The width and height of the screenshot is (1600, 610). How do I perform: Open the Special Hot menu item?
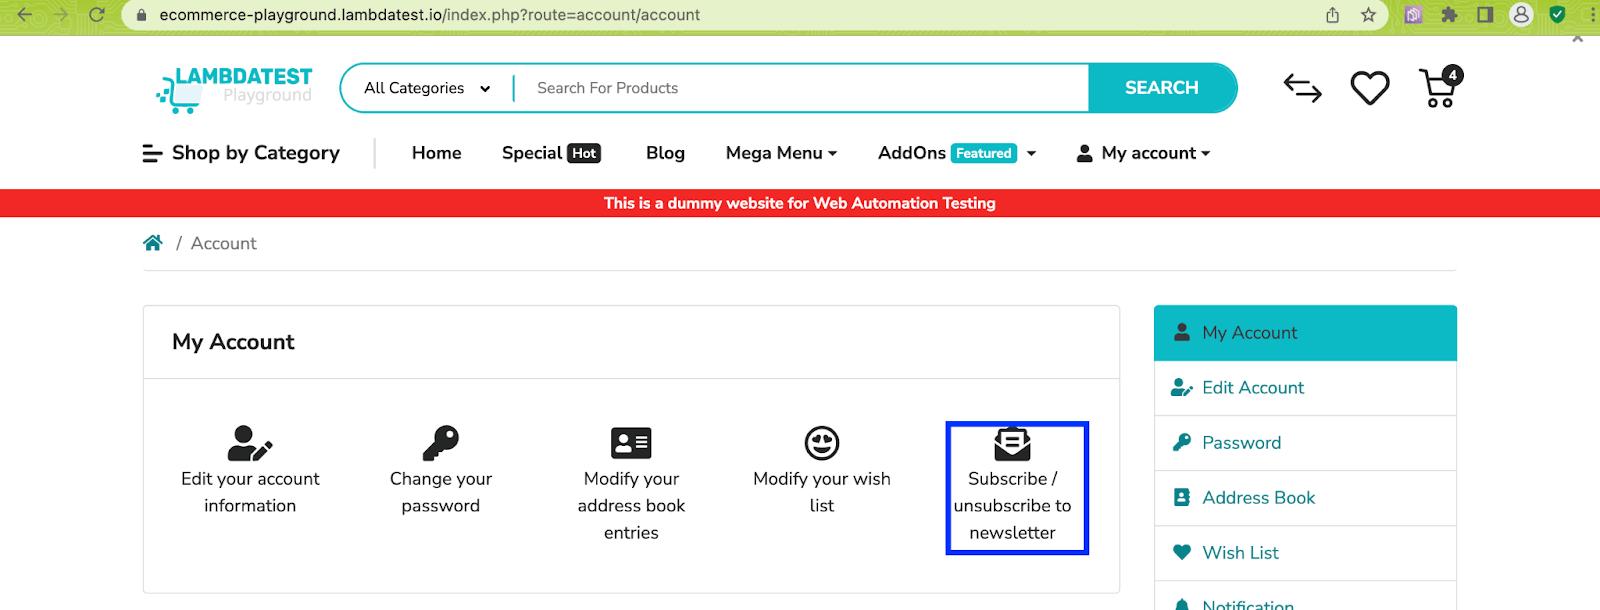[x=551, y=153]
